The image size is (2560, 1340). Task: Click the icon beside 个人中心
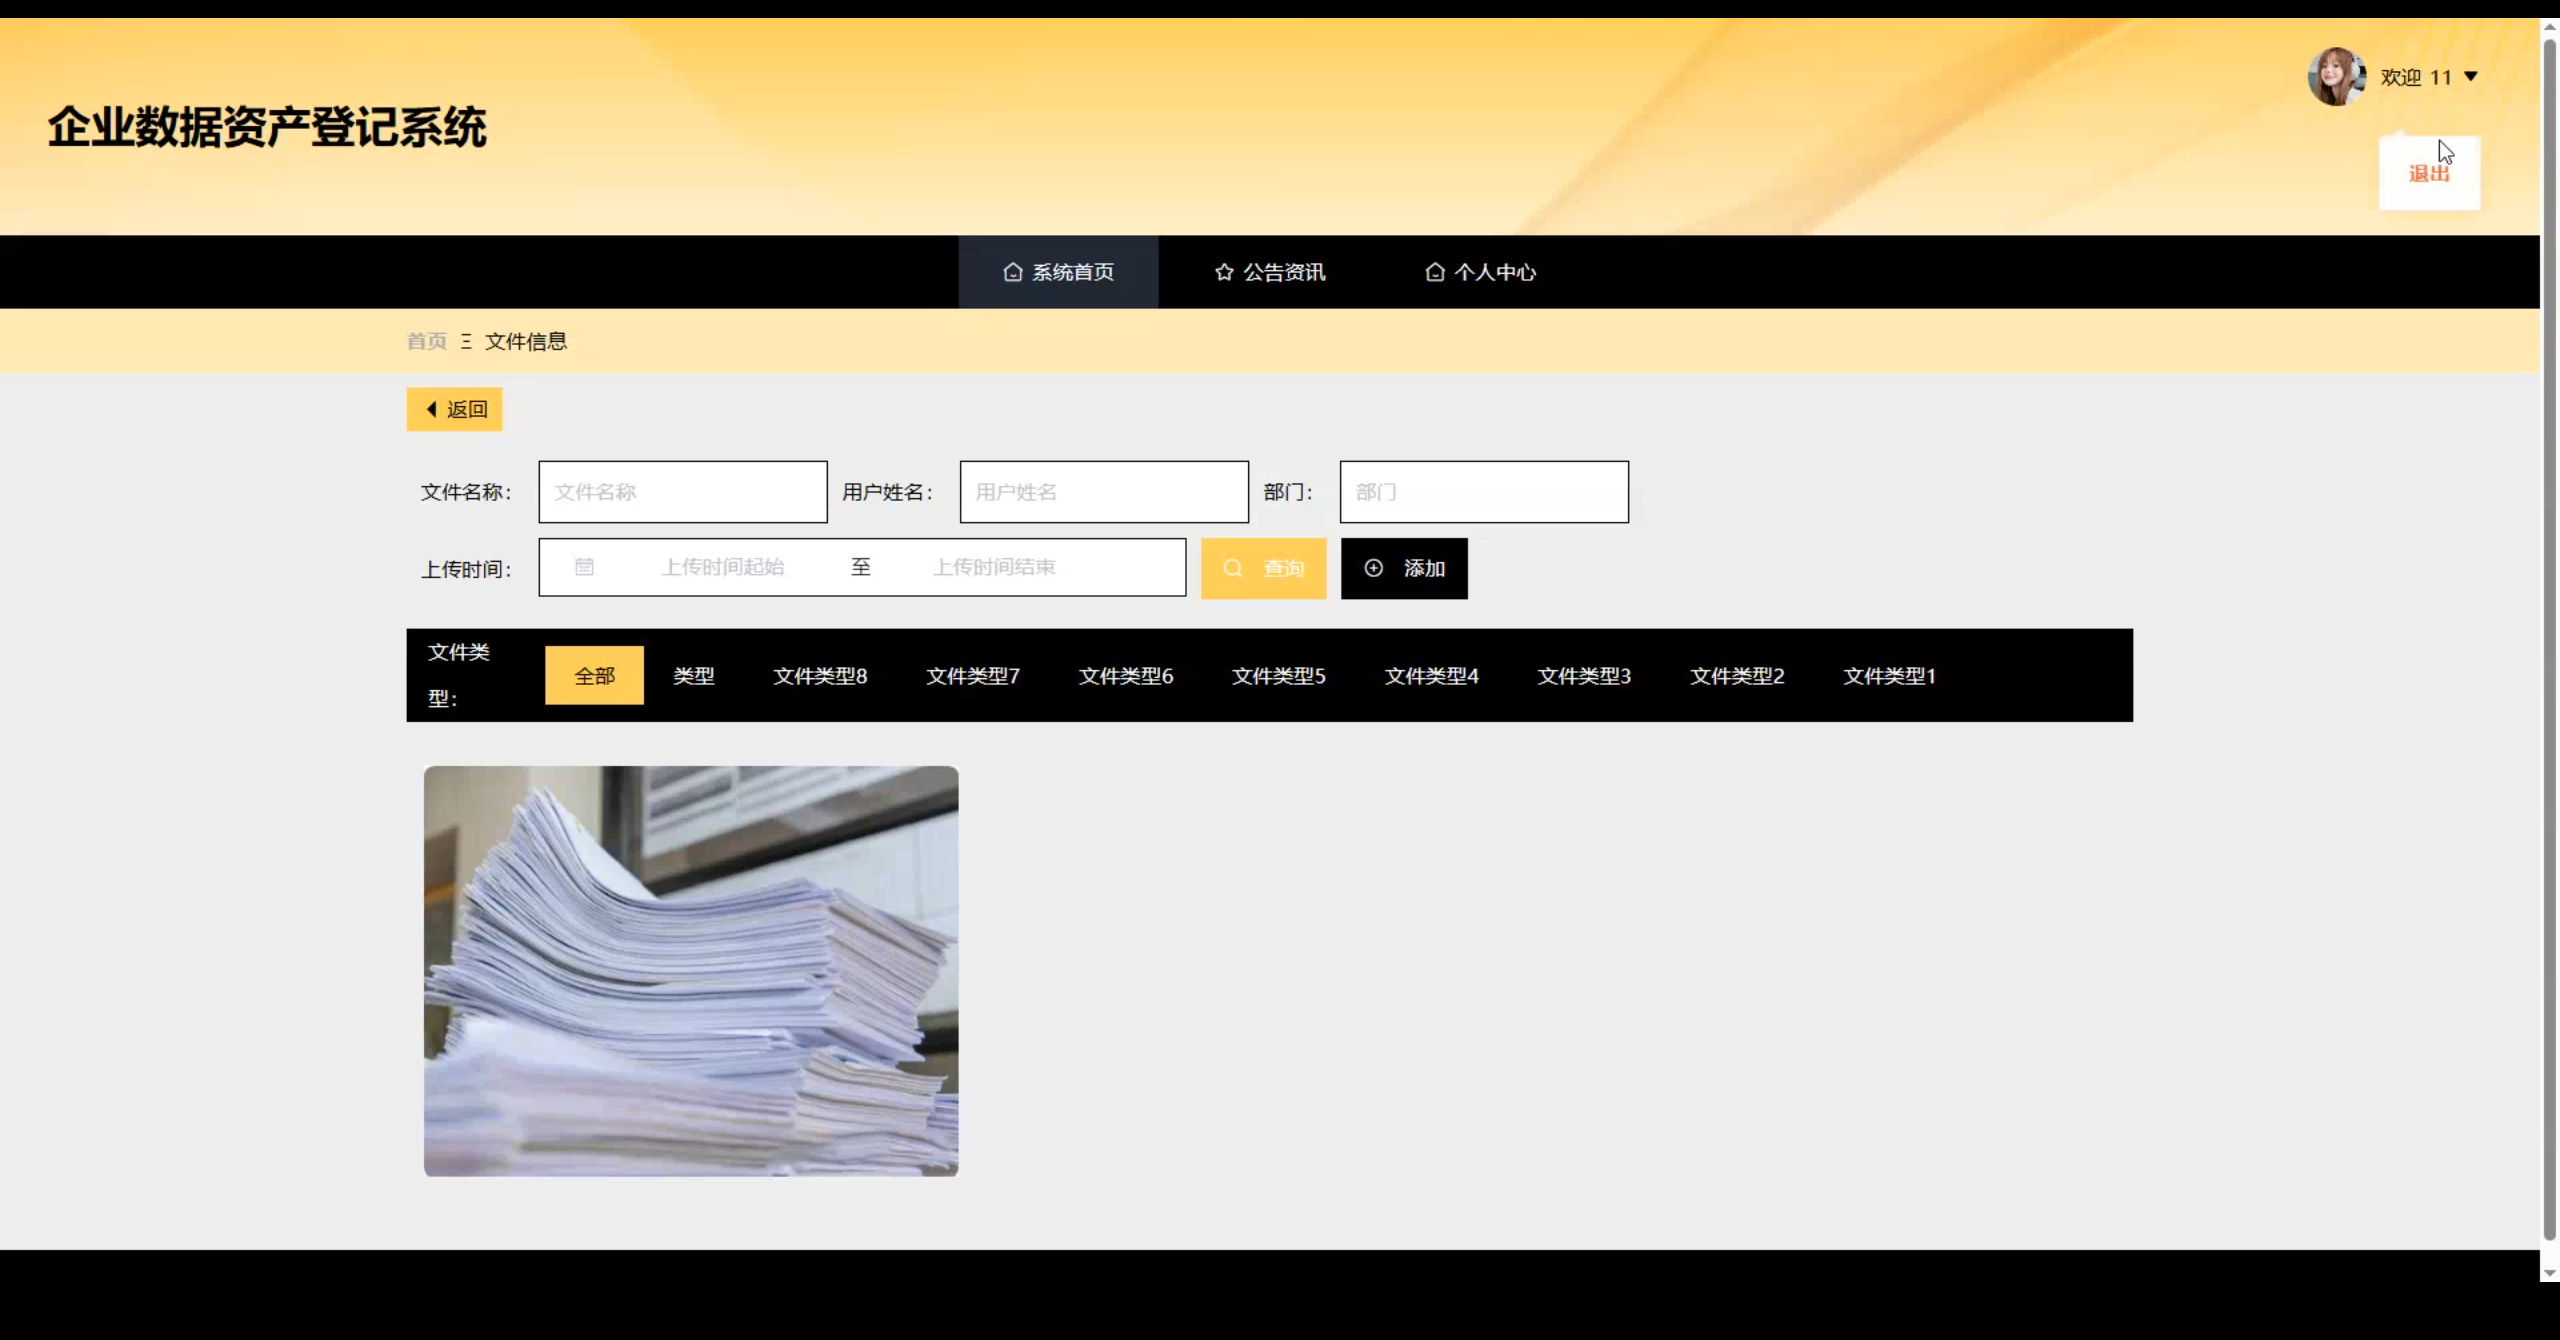[x=1435, y=271]
